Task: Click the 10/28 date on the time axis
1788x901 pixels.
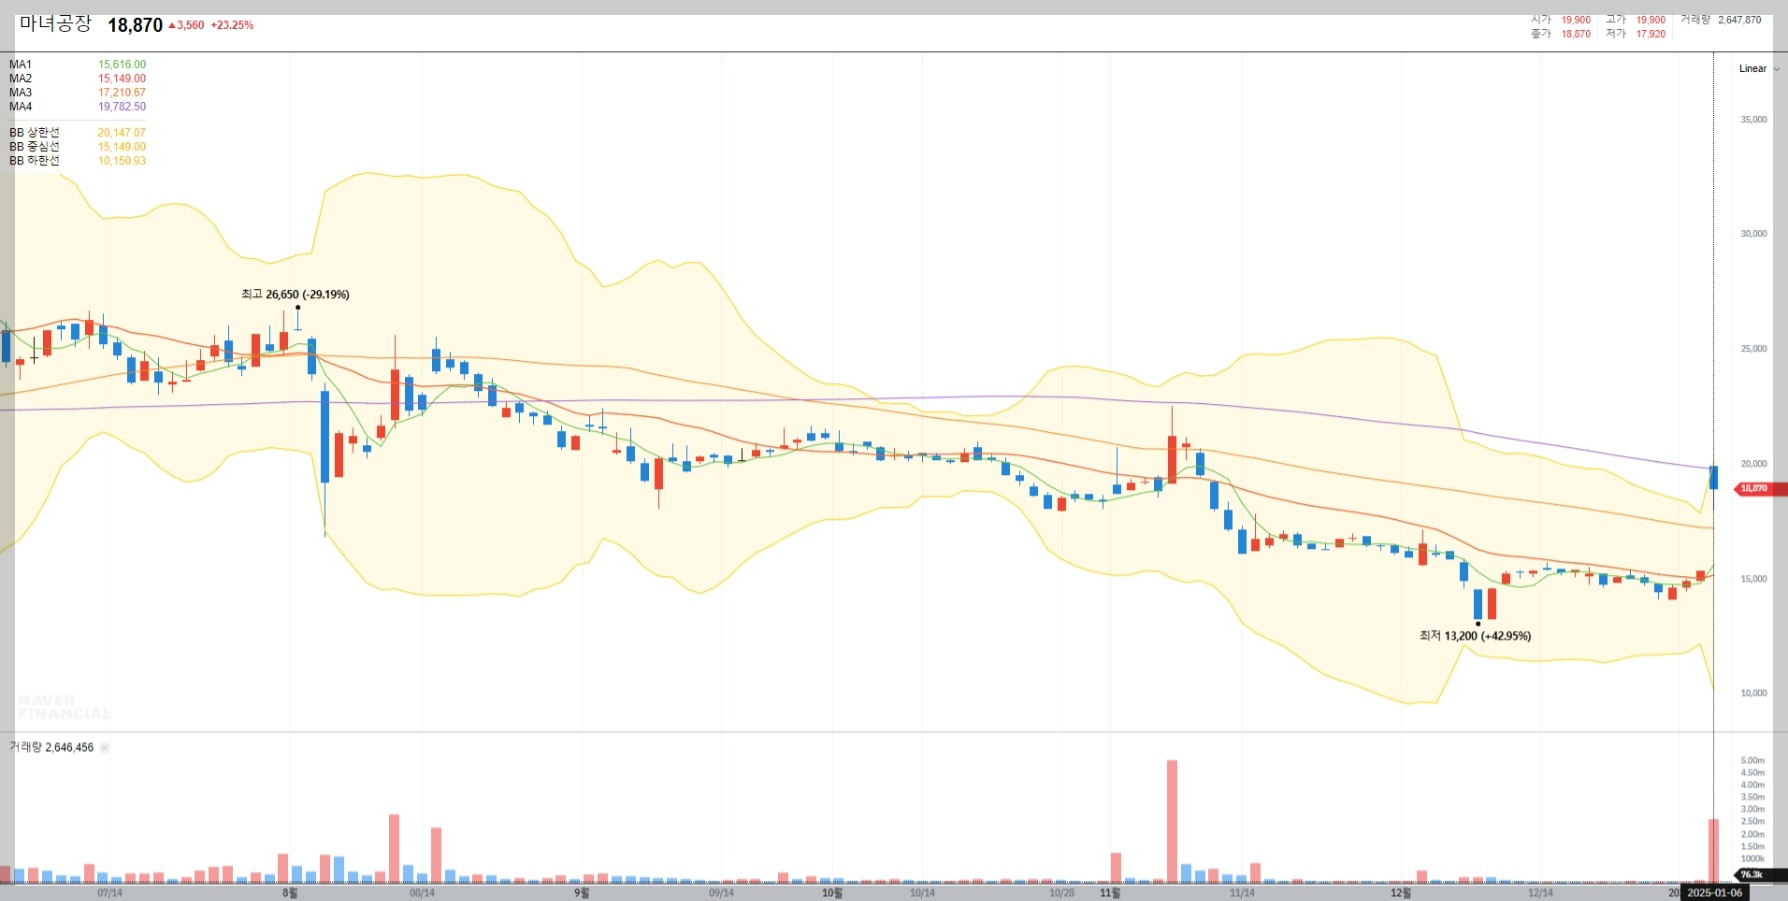Action: (1062, 893)
